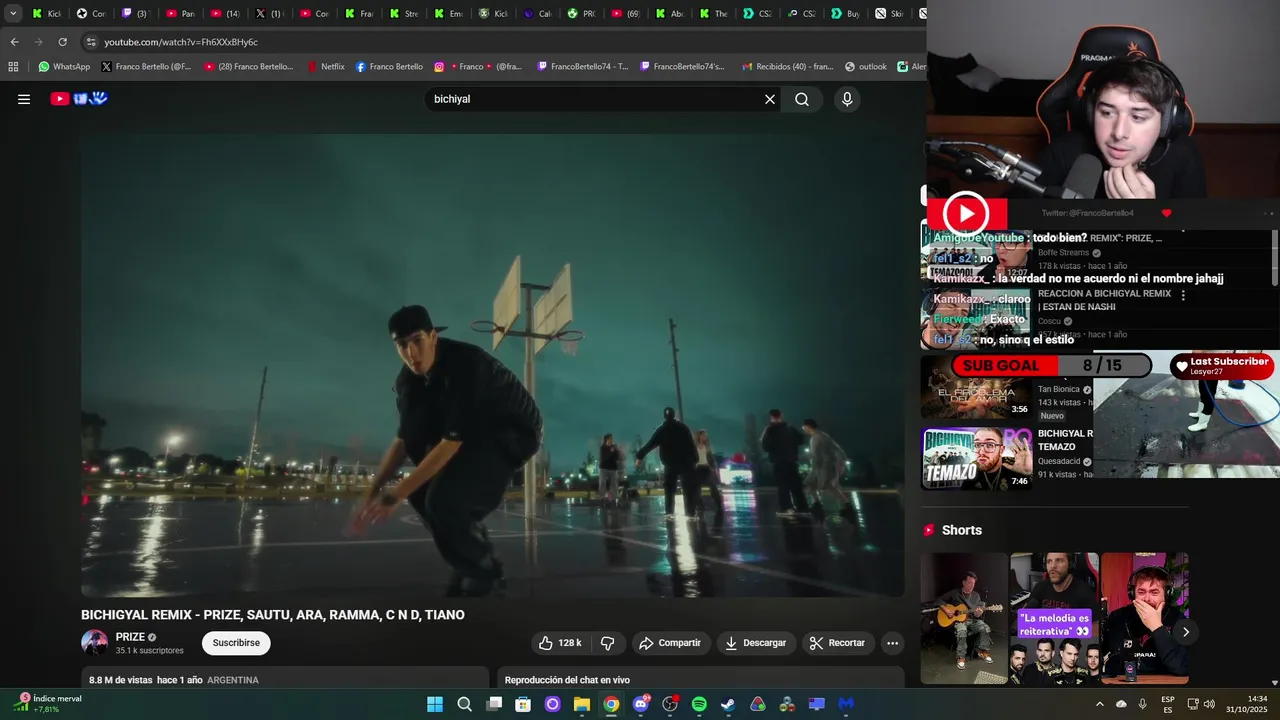
Task: Switch to the (69 YouTube tab
Action: point(625,13)
